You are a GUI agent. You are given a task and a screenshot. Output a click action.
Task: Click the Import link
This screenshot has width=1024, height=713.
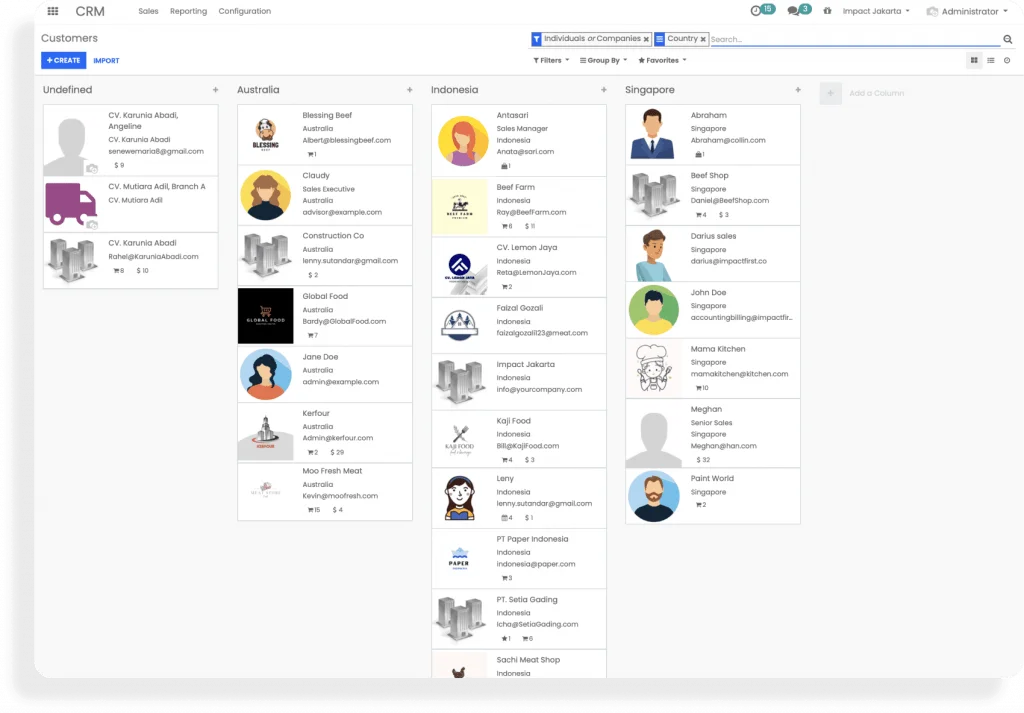[x=106, y=60]
